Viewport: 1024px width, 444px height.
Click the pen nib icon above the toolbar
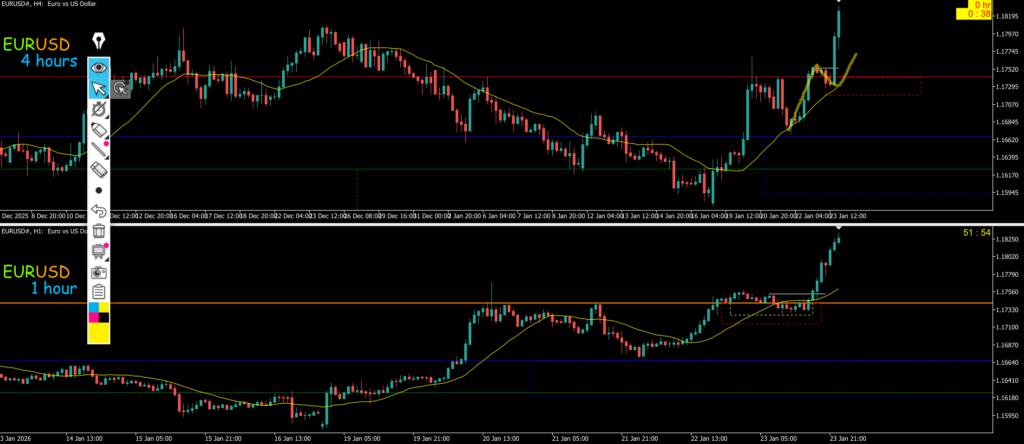pyautogui.click(x=98, y=41)
